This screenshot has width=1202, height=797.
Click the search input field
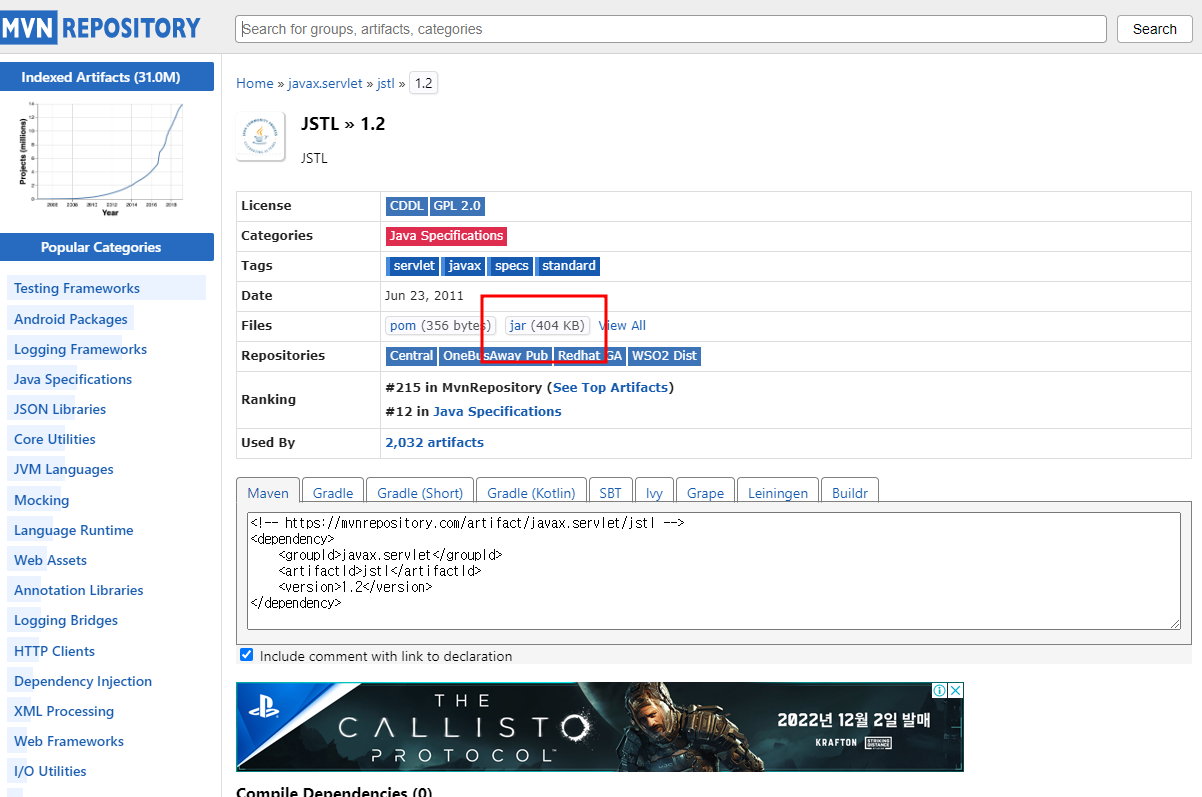(x=671, y=29)
